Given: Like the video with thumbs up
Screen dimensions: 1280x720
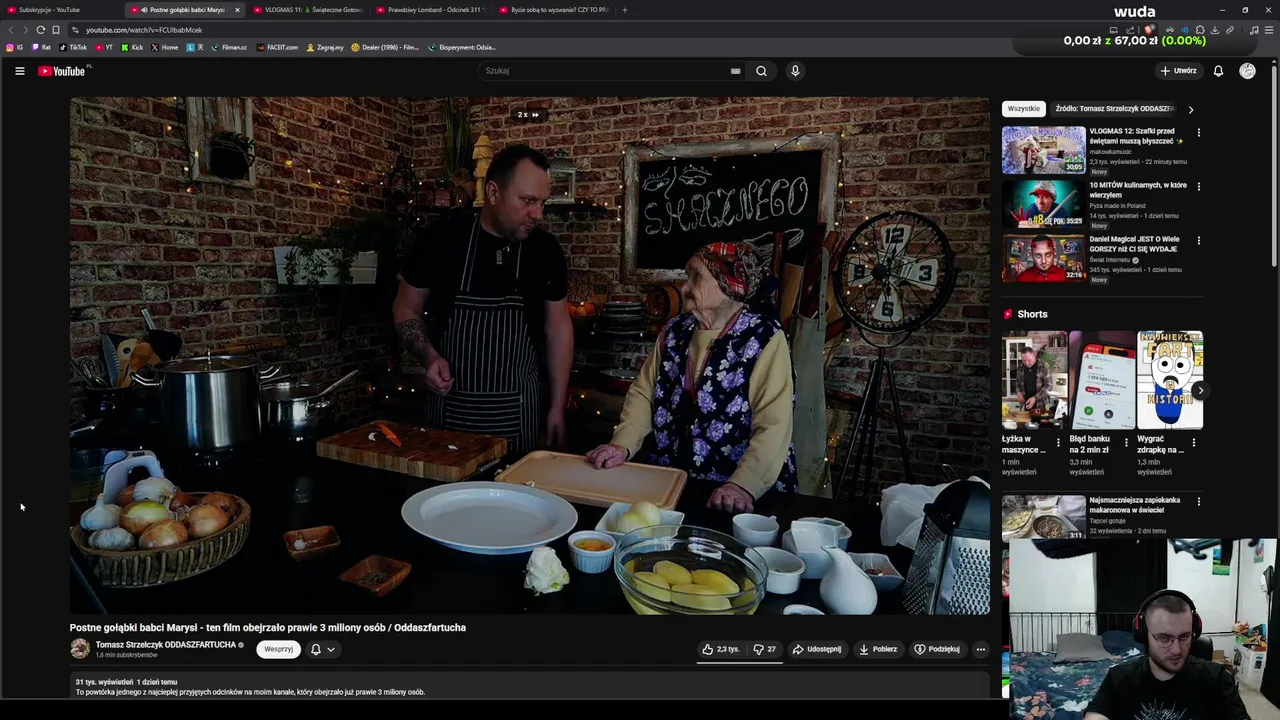Looking at the screenshot, I should click(x=721, y=649).
